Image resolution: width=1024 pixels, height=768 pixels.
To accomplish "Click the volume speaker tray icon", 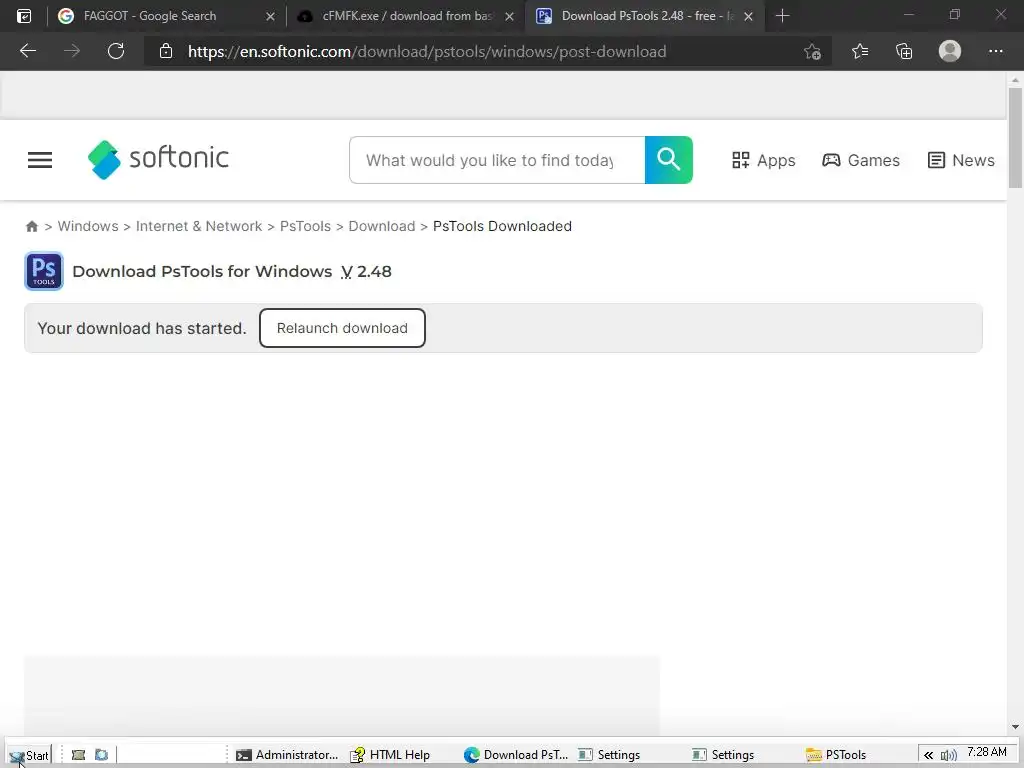I will [x=949, y=756].
